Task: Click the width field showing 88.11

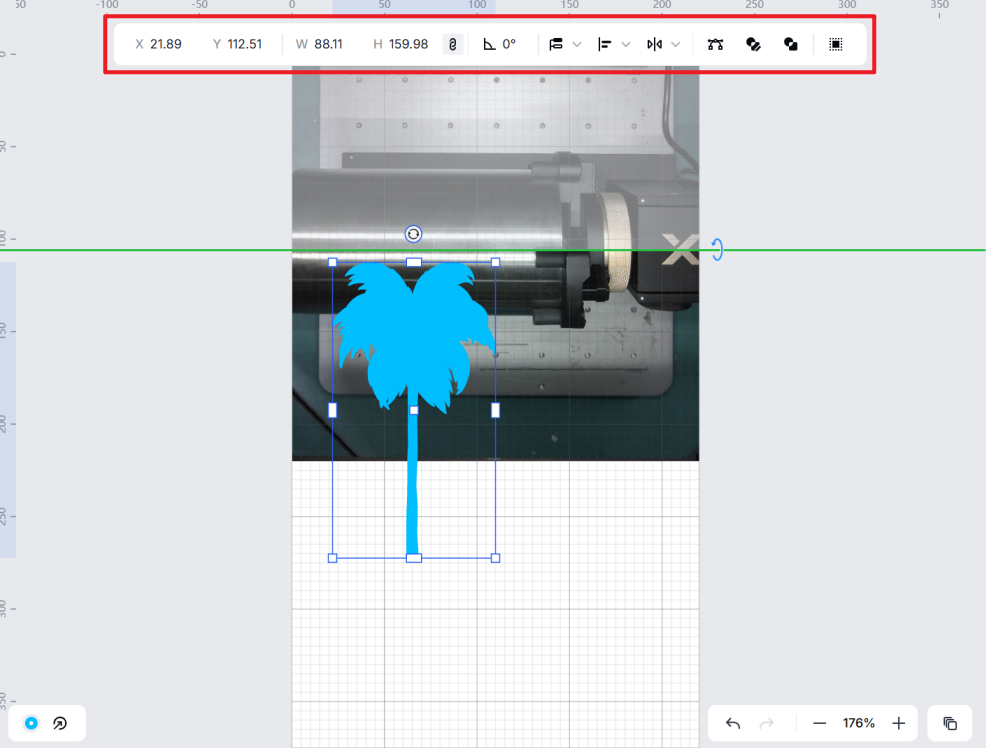Action: coord(328,45)
